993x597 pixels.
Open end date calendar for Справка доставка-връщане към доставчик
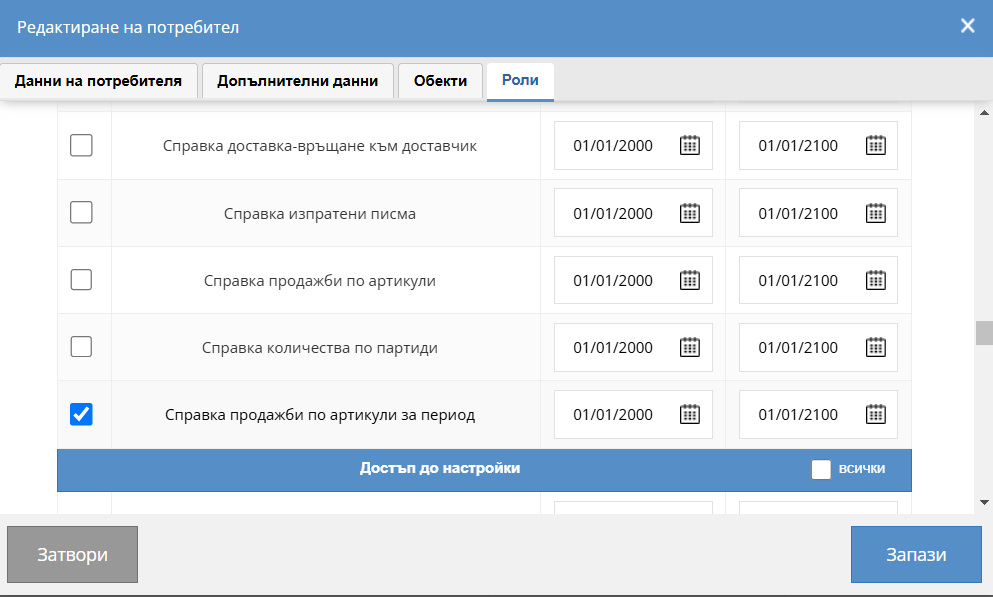[875, 146]
